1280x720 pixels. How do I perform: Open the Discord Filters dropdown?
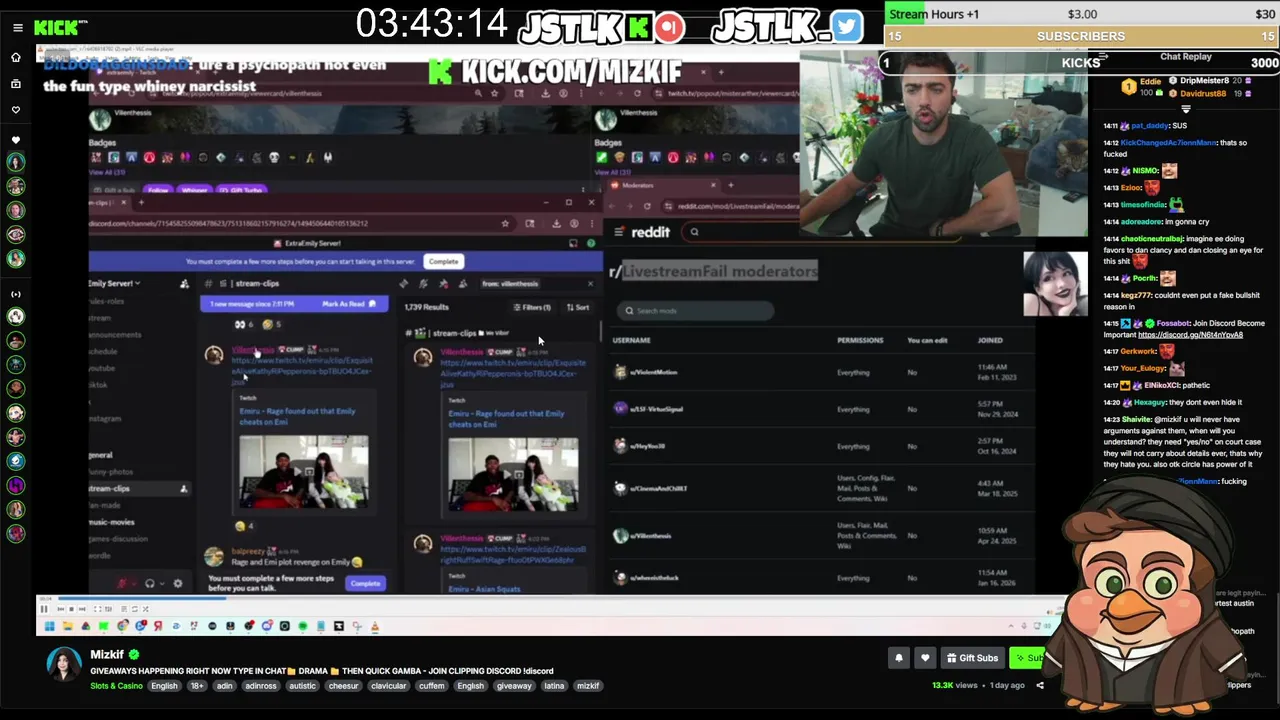pyautogui.click(x=532, y=308)
